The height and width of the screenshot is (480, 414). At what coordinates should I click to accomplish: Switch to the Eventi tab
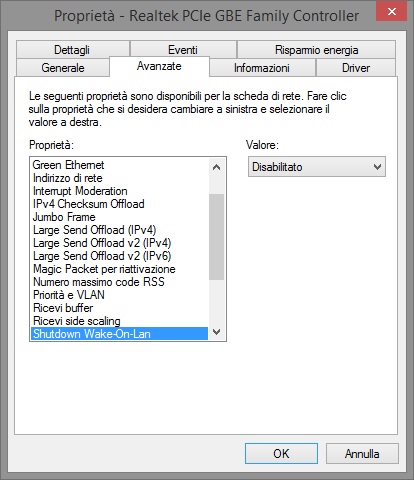click(x=183, y=50)
